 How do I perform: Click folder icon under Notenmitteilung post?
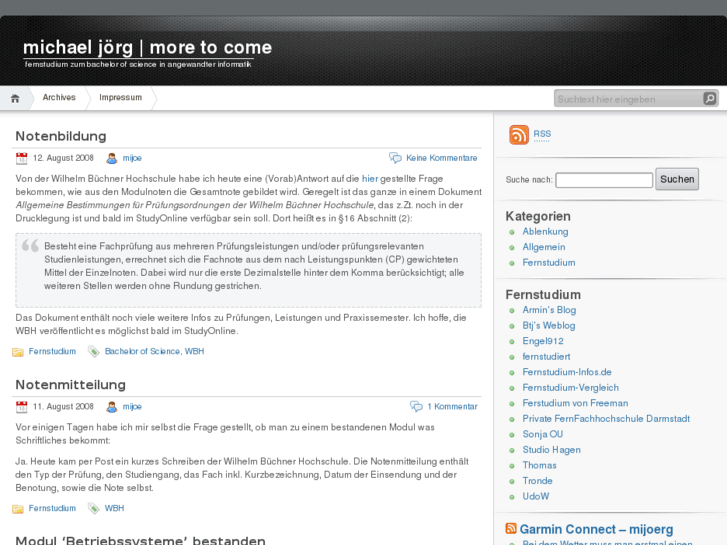(18, 509)
